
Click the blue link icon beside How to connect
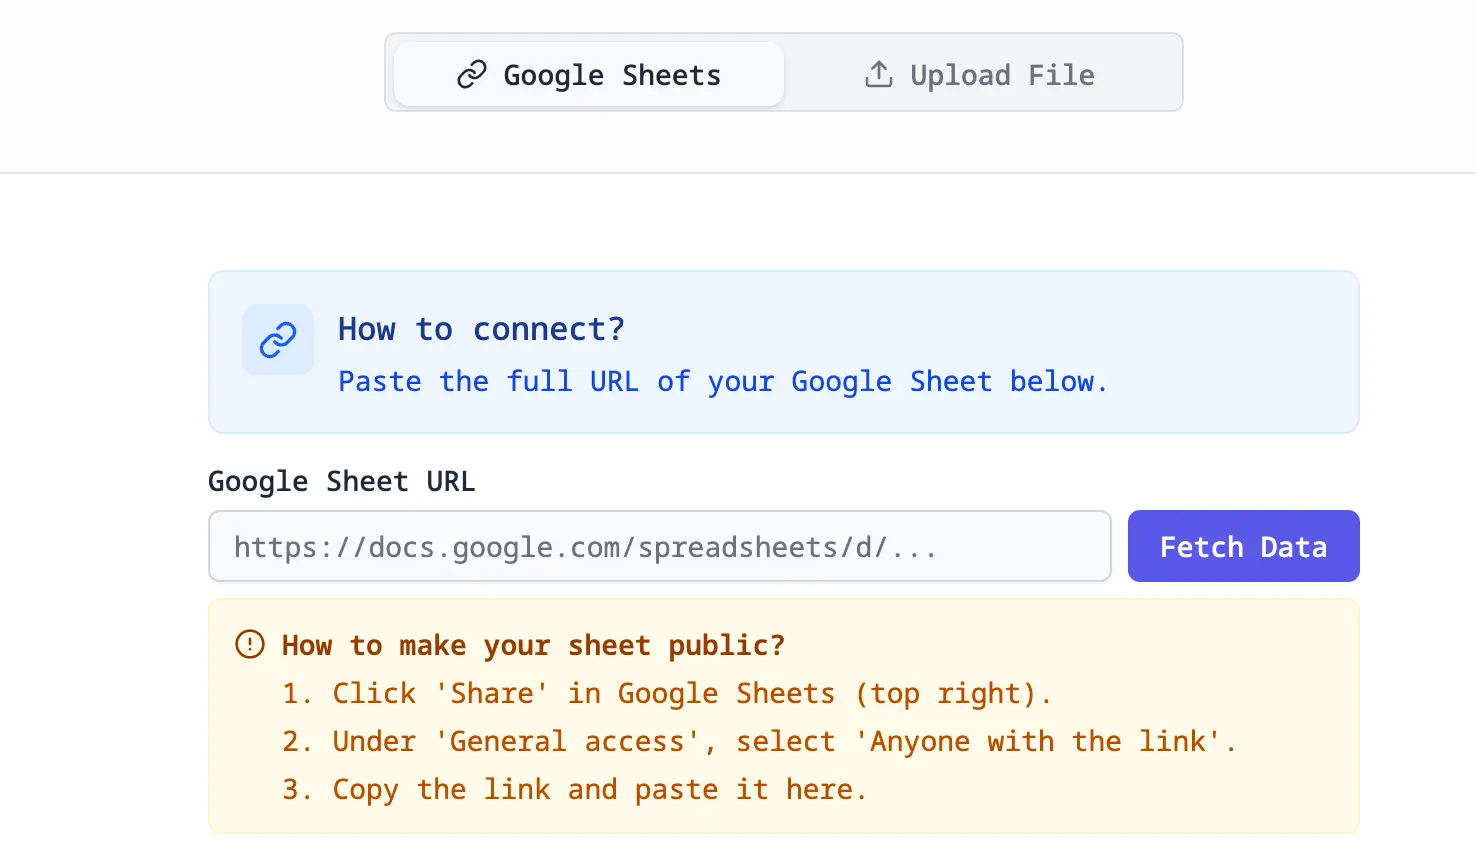click(x=278, y=340)
